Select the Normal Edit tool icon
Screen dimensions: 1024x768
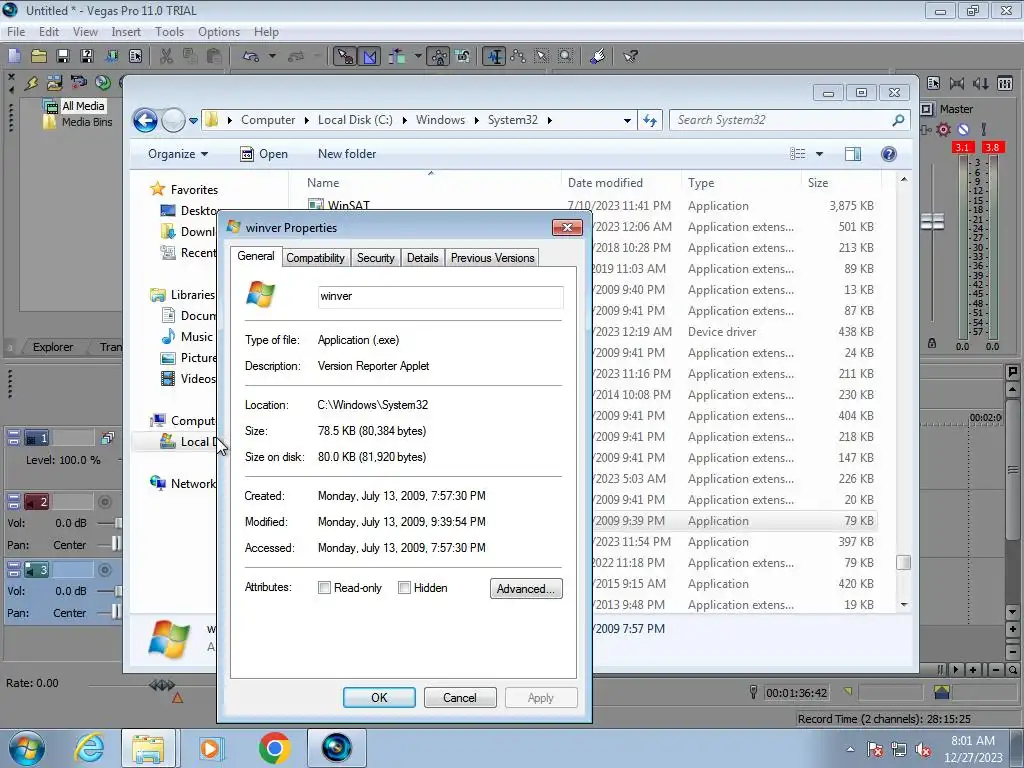(494, 56)
